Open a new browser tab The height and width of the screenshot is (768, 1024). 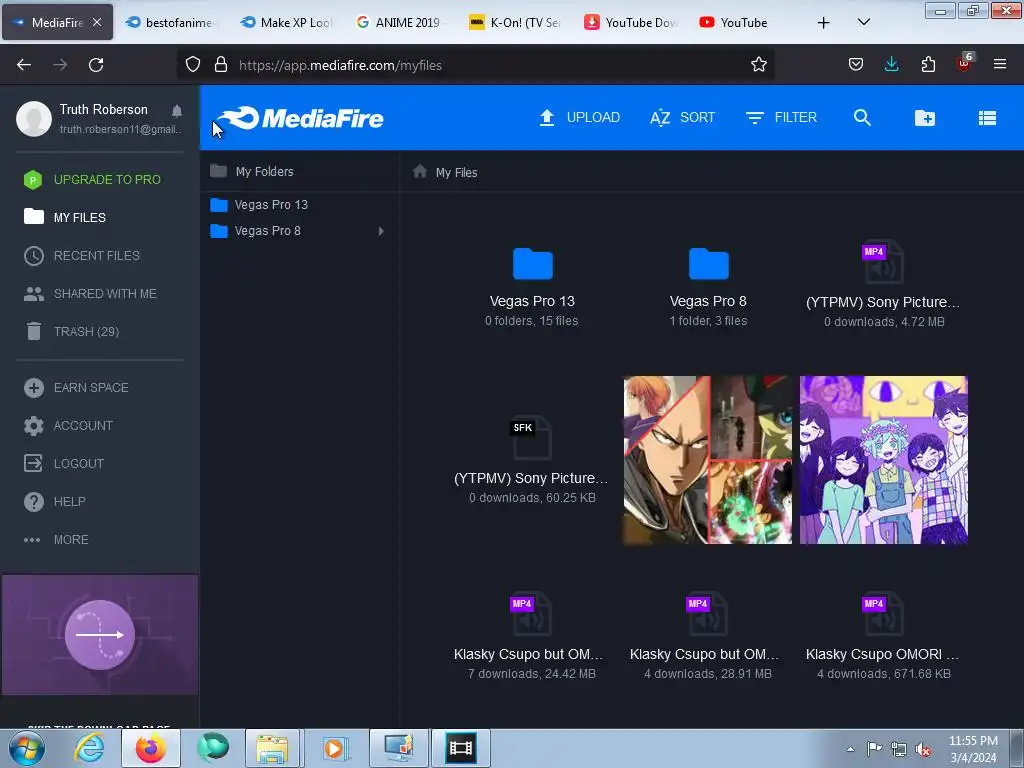click(x=824, y=23)
